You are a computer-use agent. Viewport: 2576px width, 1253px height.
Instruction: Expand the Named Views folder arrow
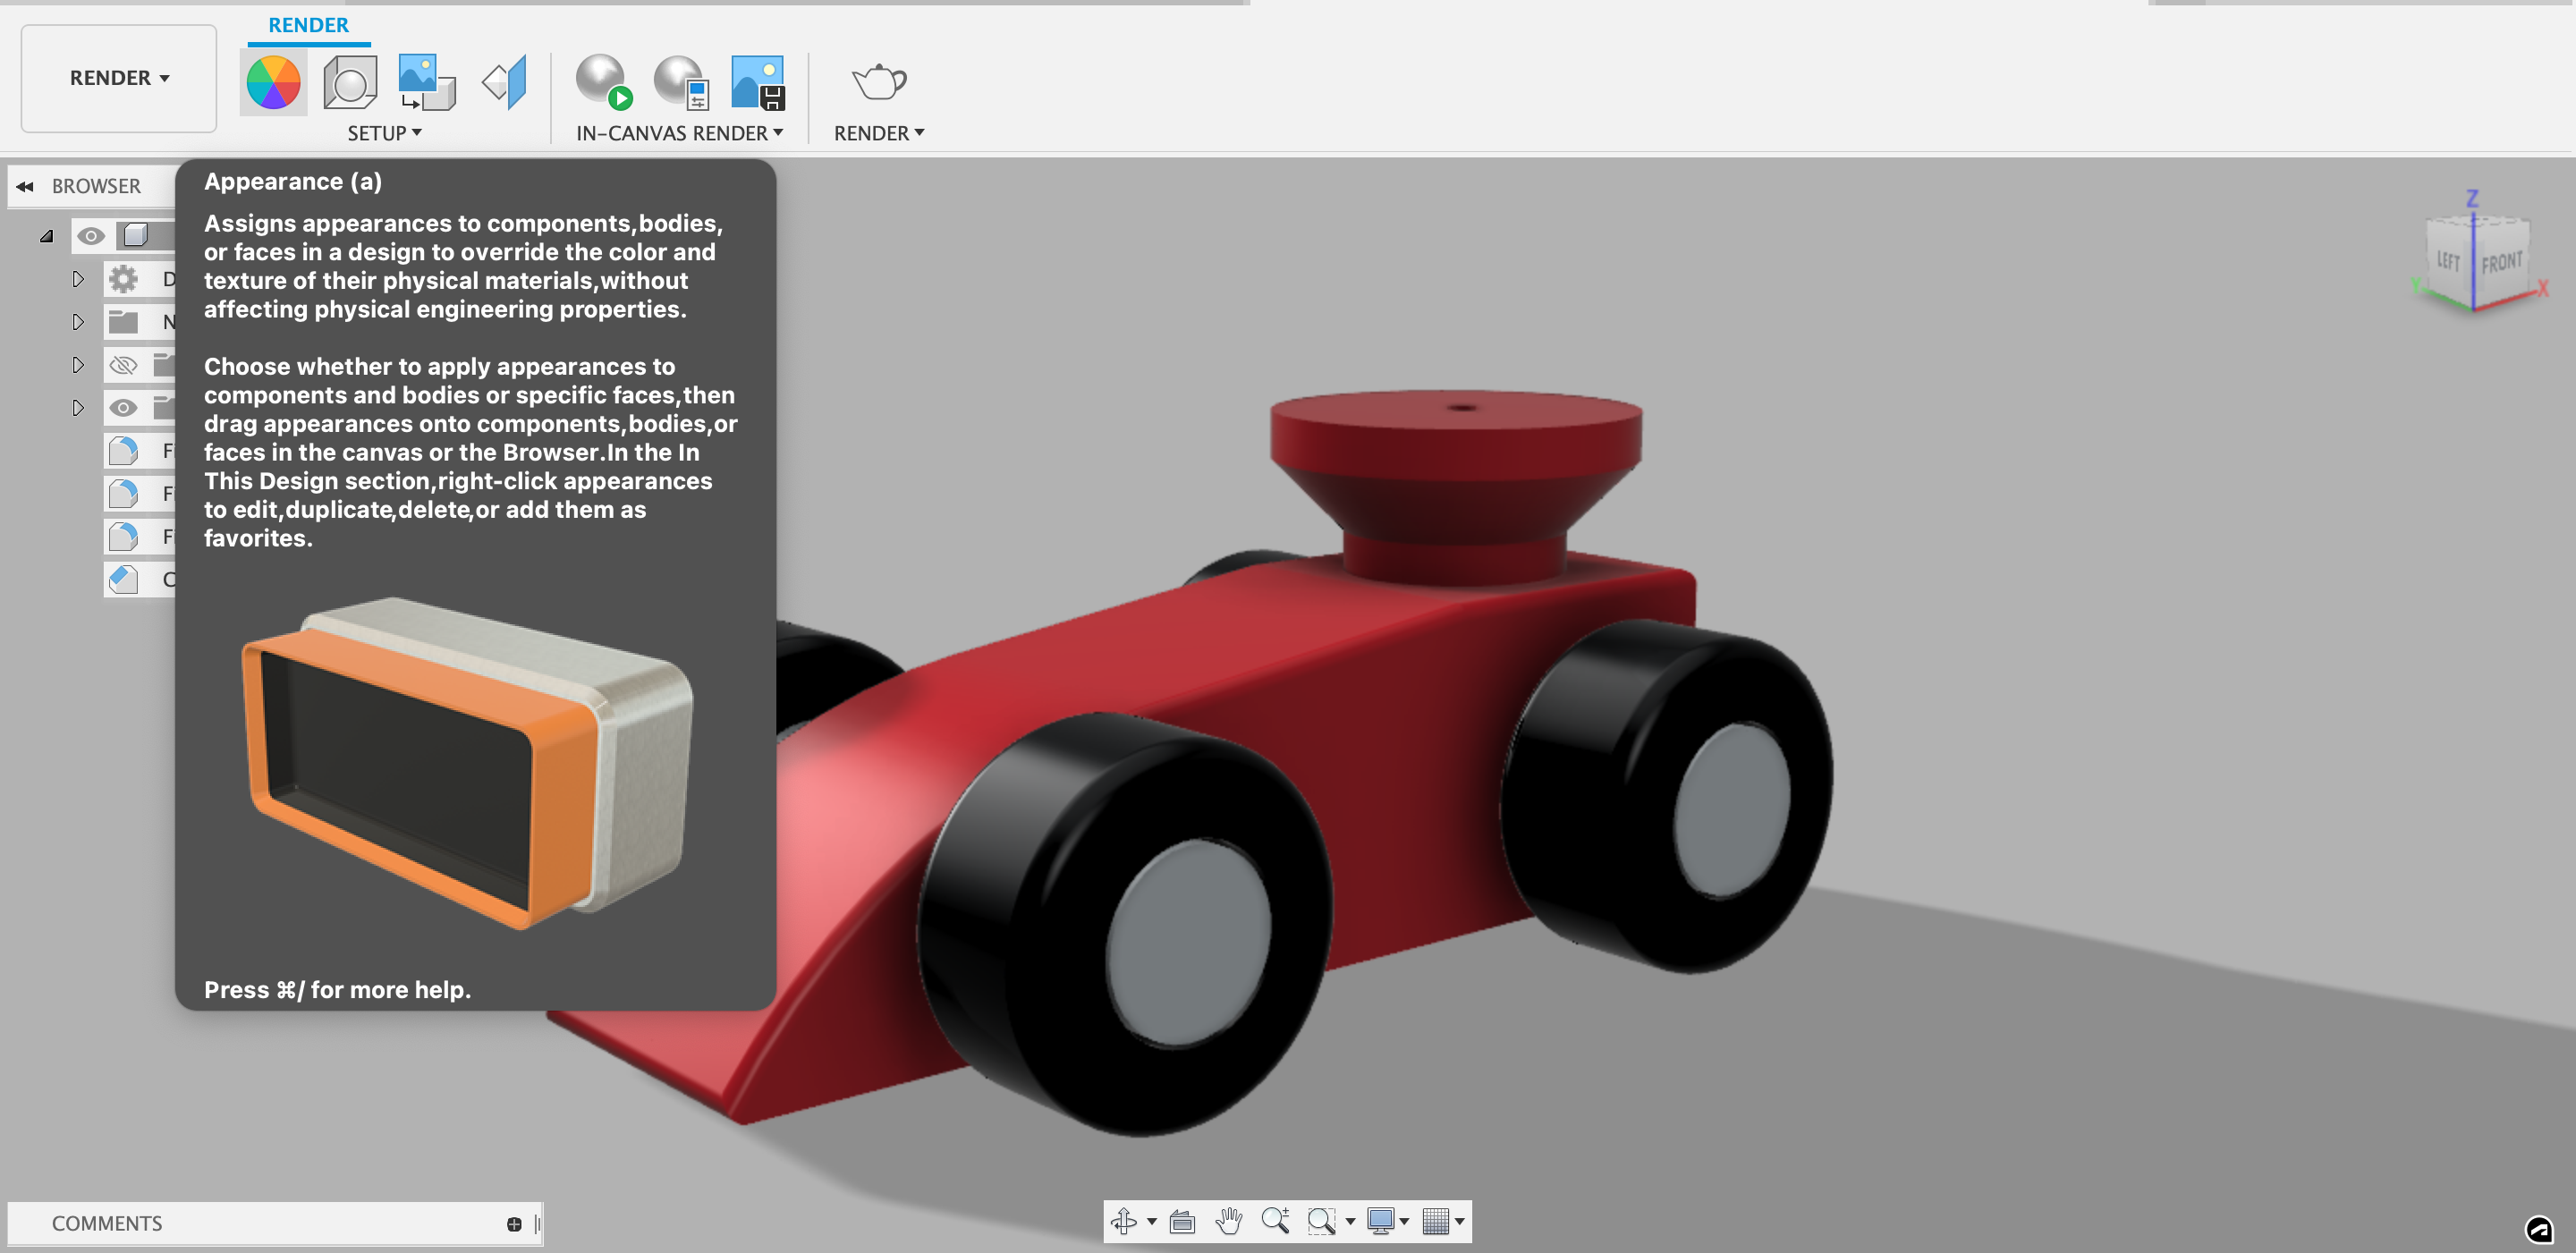coord(79,321)
